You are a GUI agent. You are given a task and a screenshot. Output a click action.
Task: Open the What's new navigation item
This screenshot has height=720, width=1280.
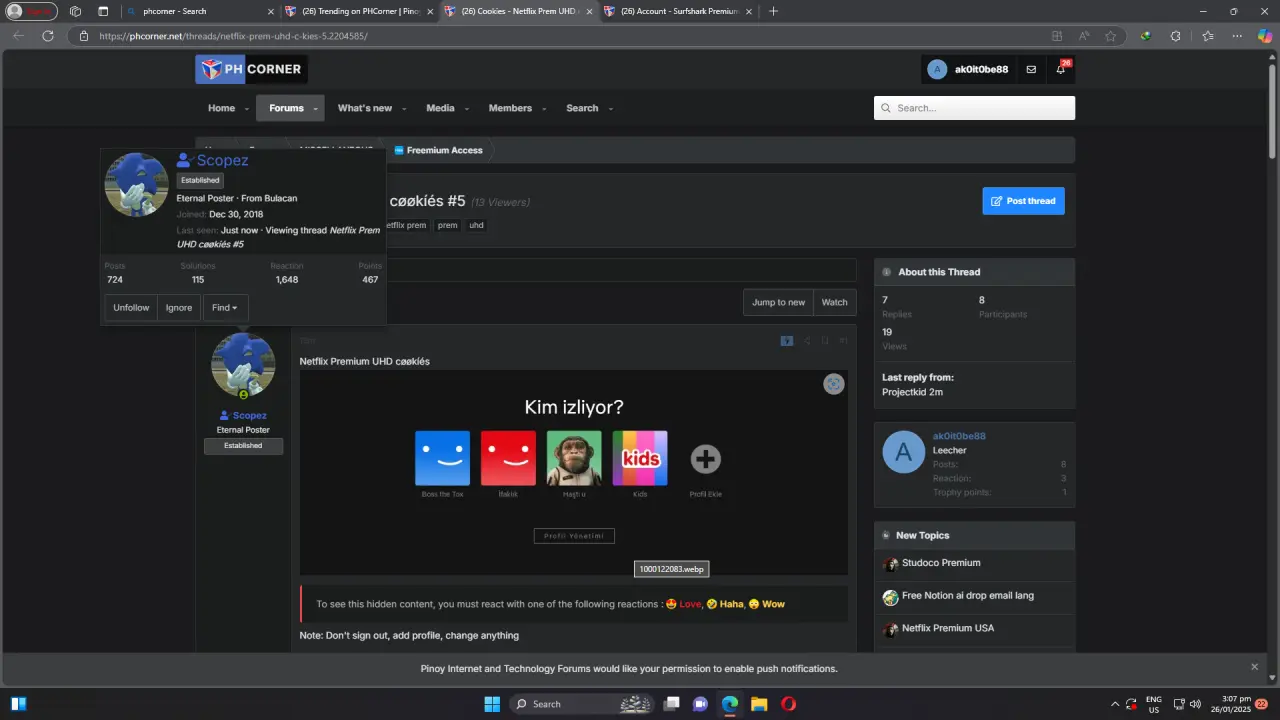coord(365,108)
